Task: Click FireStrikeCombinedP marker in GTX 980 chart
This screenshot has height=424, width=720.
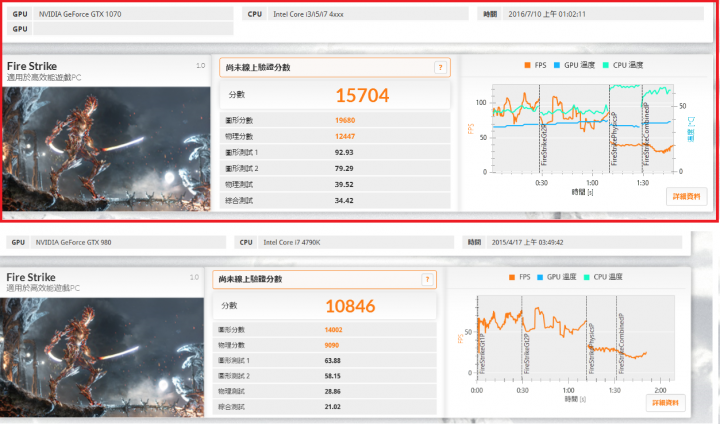Action: pyautogui.click(x=621, y=344)
